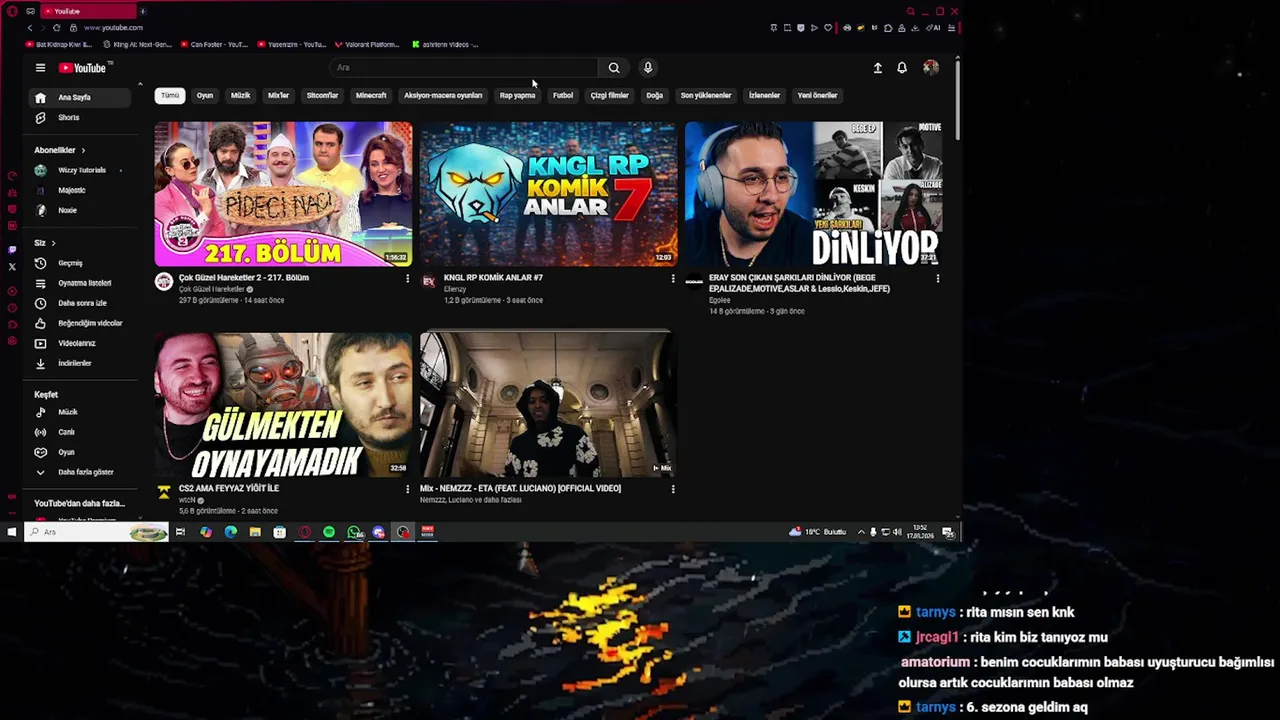Start voice search with the microphone
Viewport: 1280px width, 720px height.
pyautogui.click(x=648, y=68)
